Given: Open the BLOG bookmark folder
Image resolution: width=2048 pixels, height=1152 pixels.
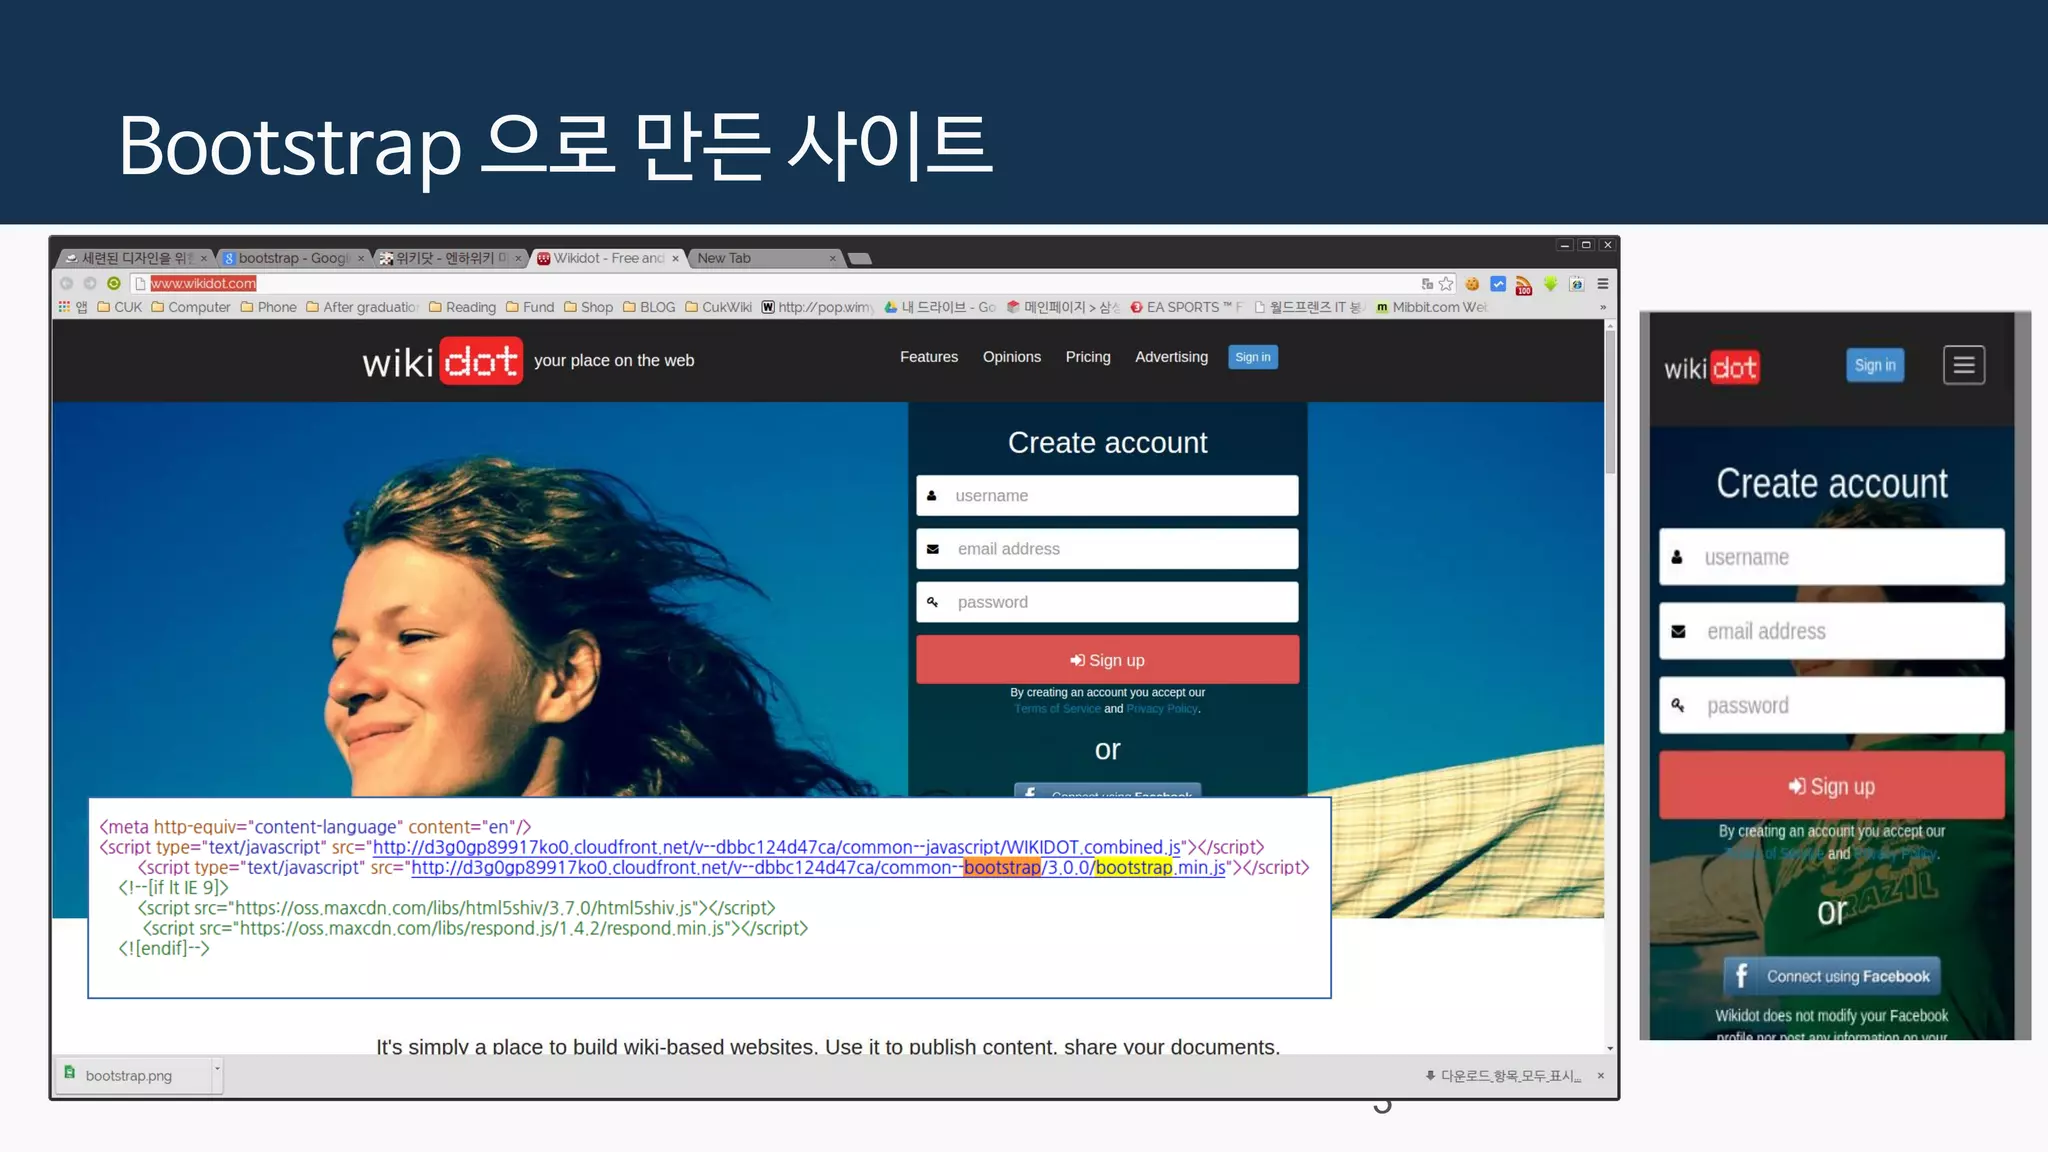Looking at the screenshot, I should [x=649, y=307].
